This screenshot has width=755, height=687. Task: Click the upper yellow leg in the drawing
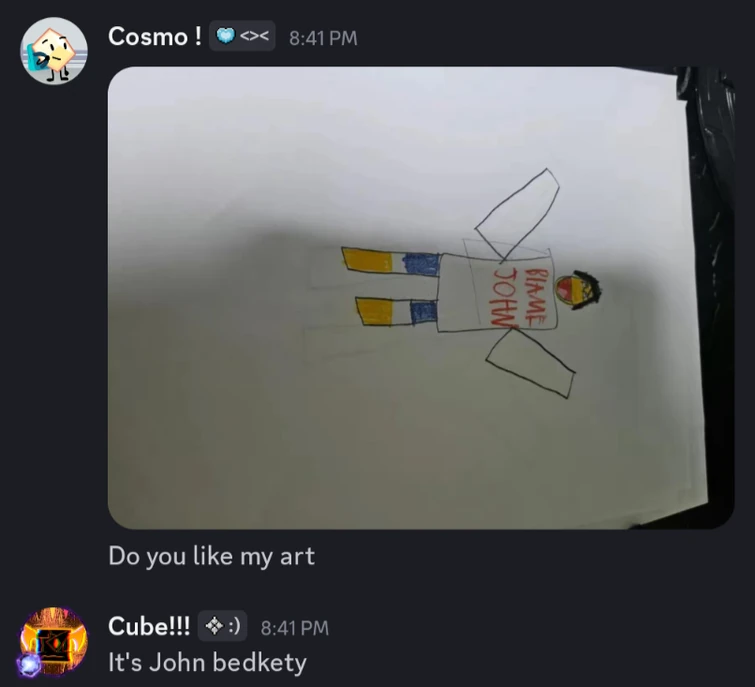click(367, 260)
